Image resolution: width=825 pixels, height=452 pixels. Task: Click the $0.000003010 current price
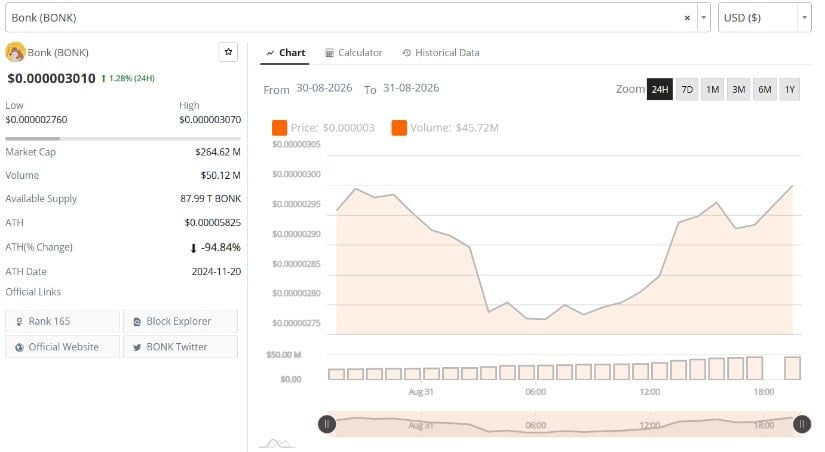[52, 78]
